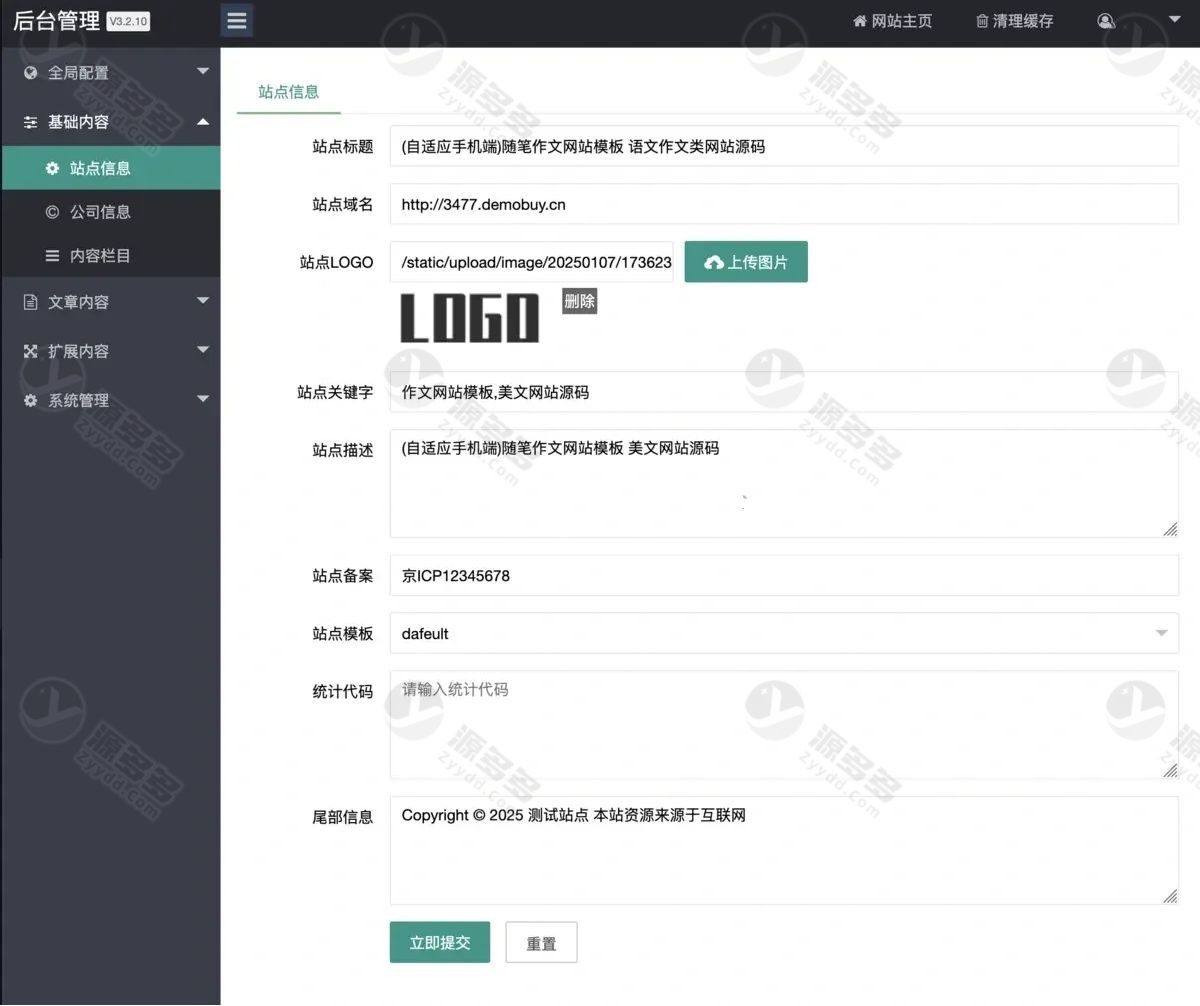This screenshot has width=1200, height=1006.
Task: Open the 站点信息 sidebar item
Action: [110, 168]
